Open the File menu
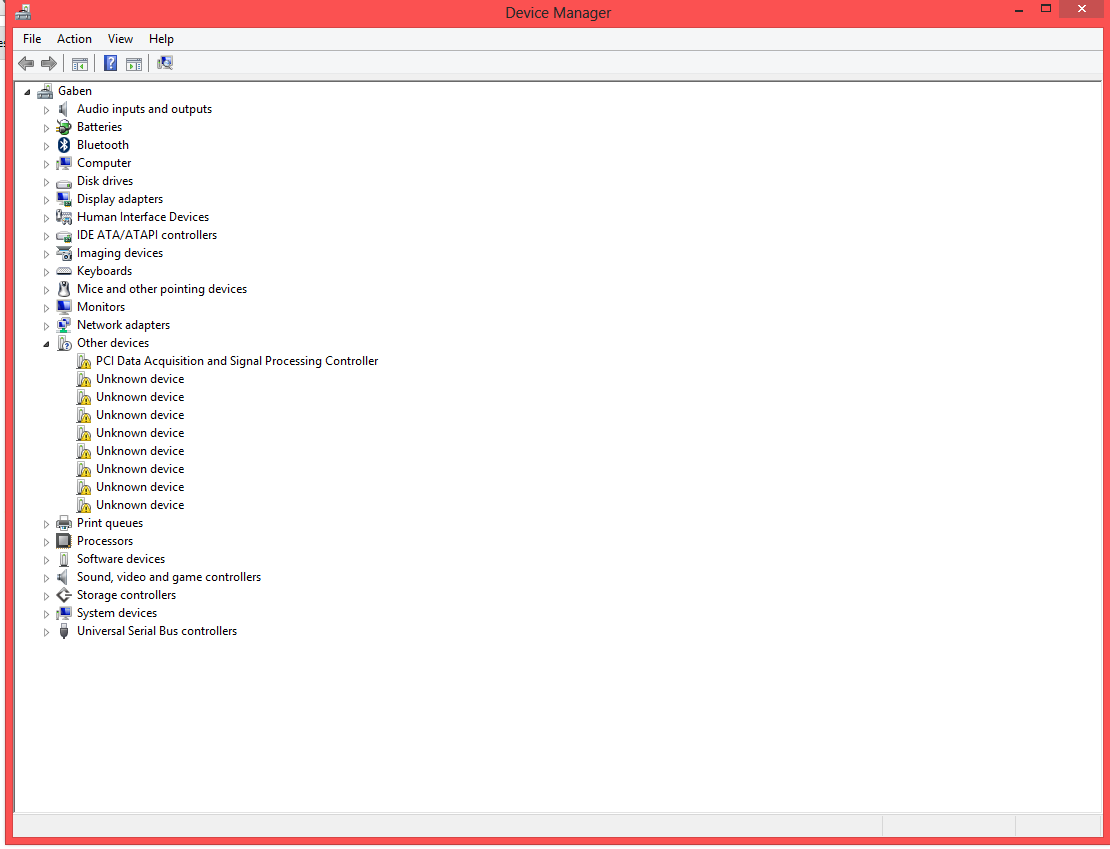 tap(32, 39)
